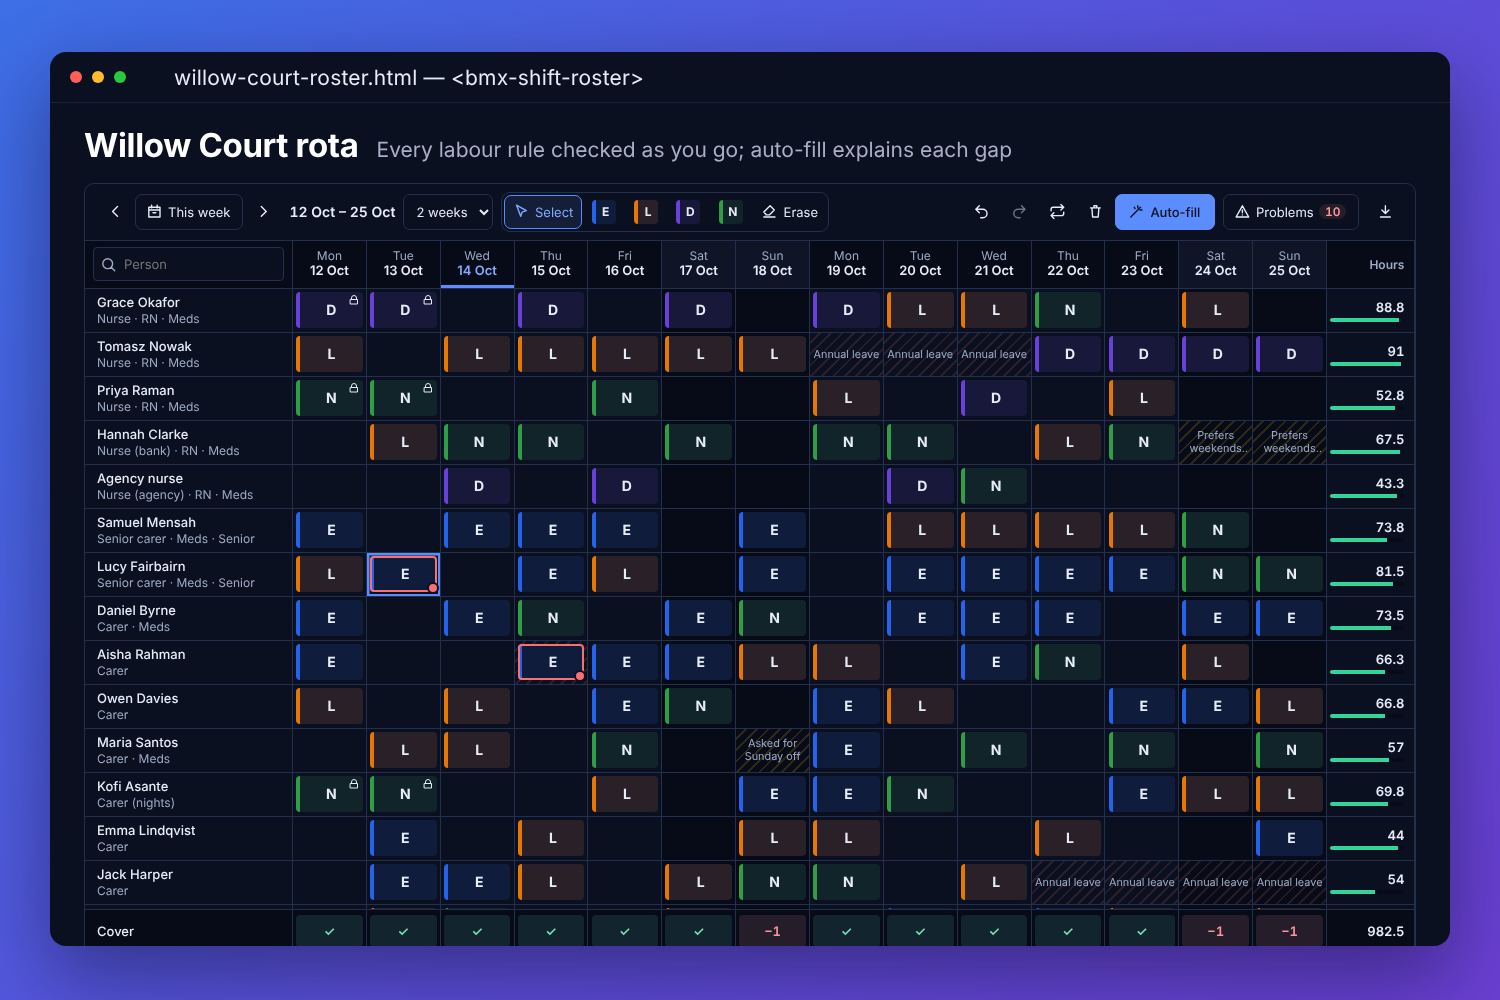Click the cover checkmark under Fri 23 Oct
Viewport: 1500px width, 1000px height.
pyautogui.click(x=1142, y=931)
